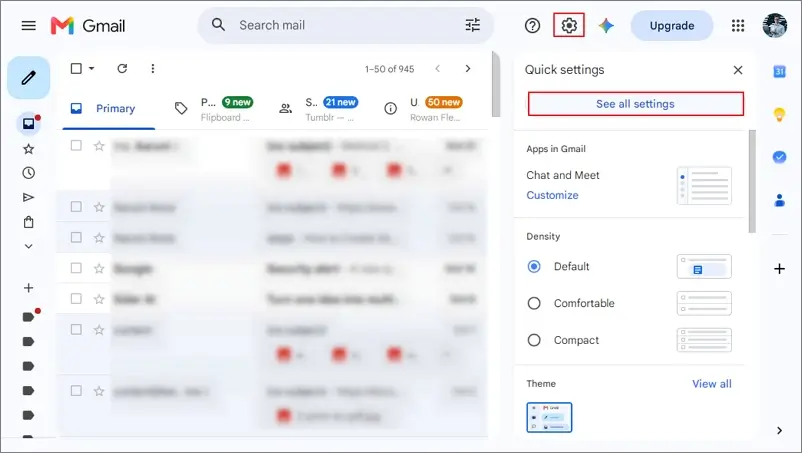Open the main menu hamburger icon
Viewport: 802px width, 453px height.
coord(29,26)
